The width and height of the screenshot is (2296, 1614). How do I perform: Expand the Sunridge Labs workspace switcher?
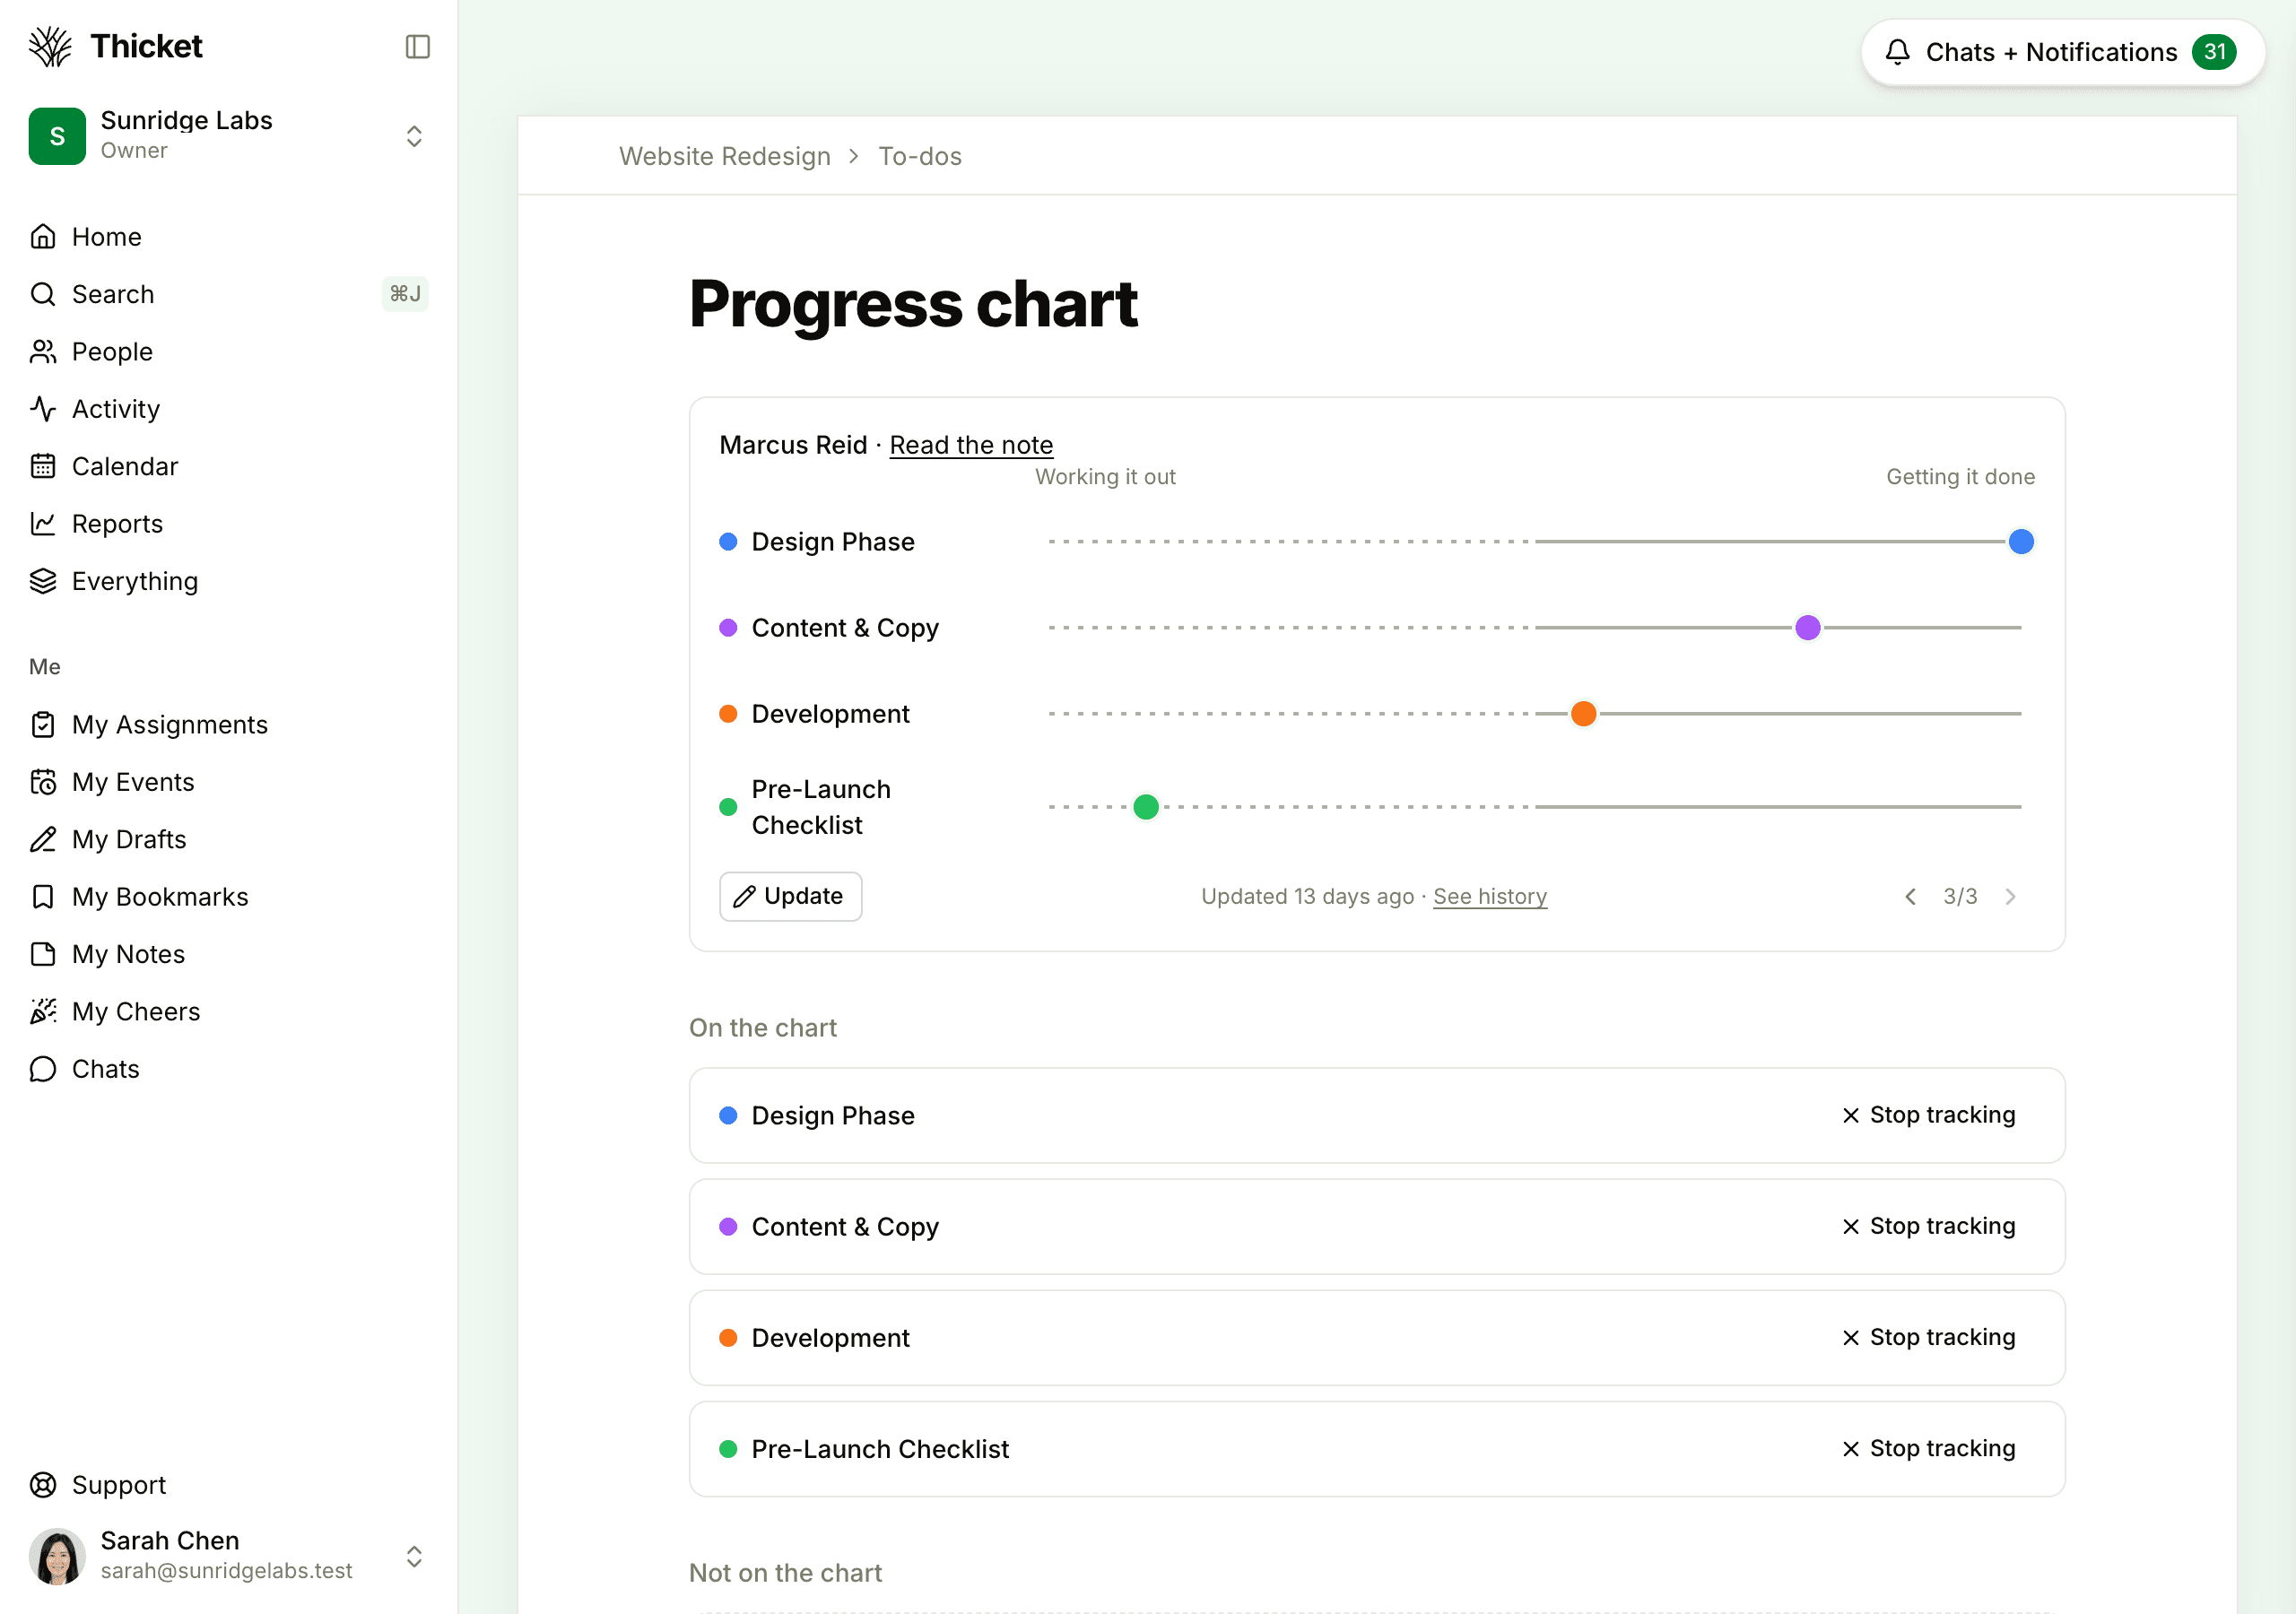[x=414, y=136]
